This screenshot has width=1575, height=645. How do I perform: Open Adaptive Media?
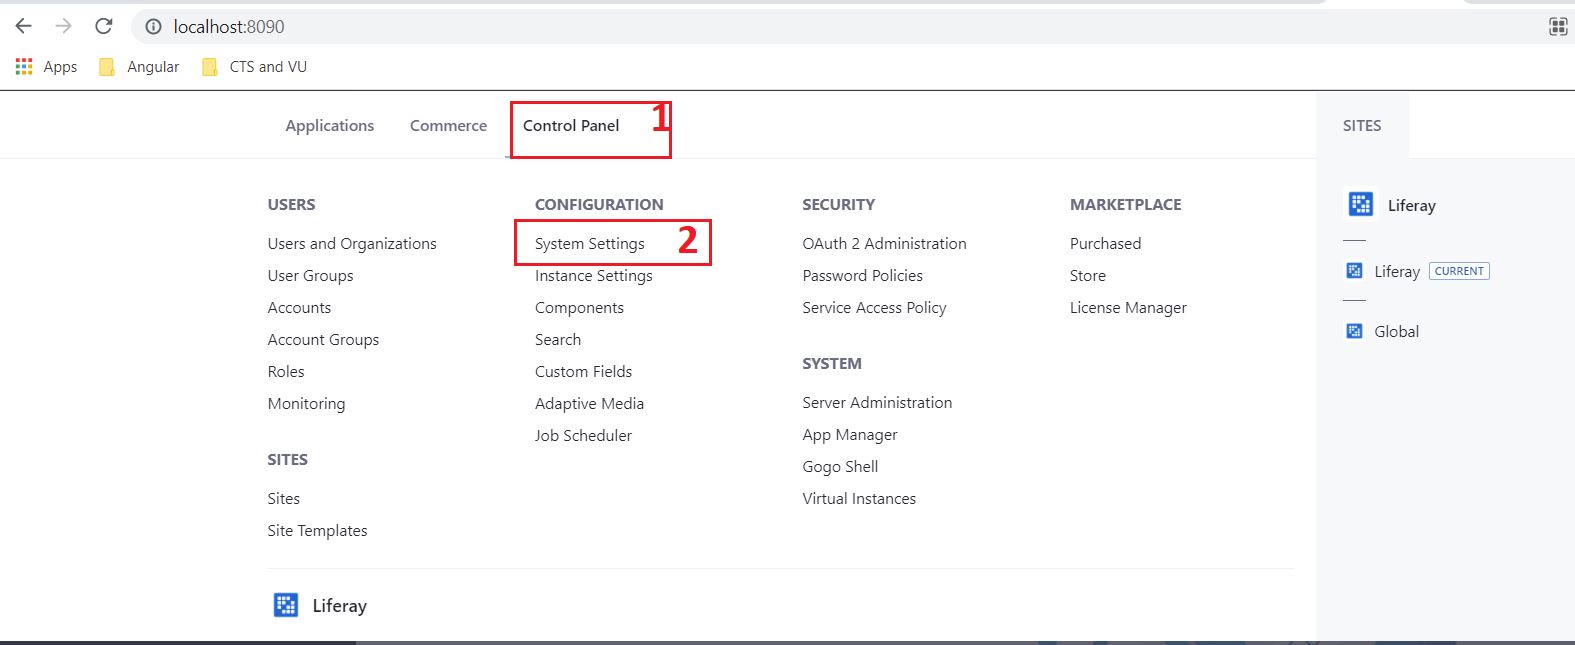click(589, 404)
